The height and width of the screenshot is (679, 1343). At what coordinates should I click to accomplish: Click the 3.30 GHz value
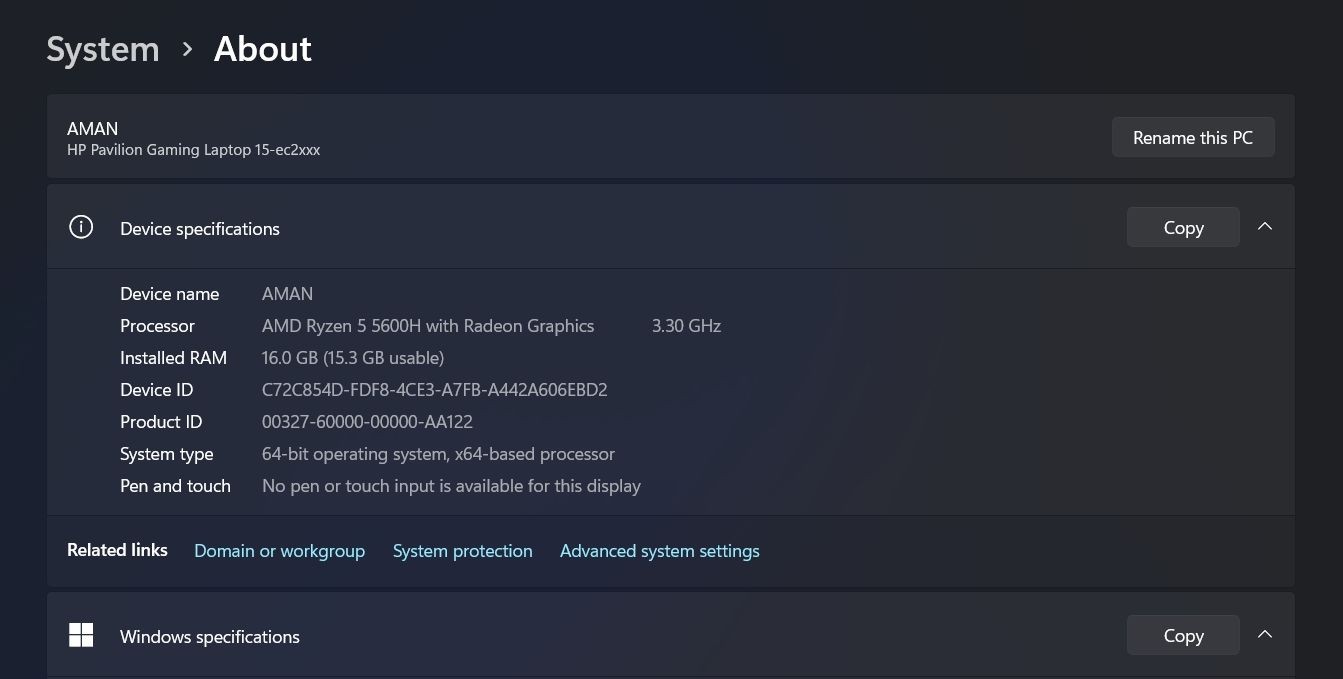(x=686, y=326)
